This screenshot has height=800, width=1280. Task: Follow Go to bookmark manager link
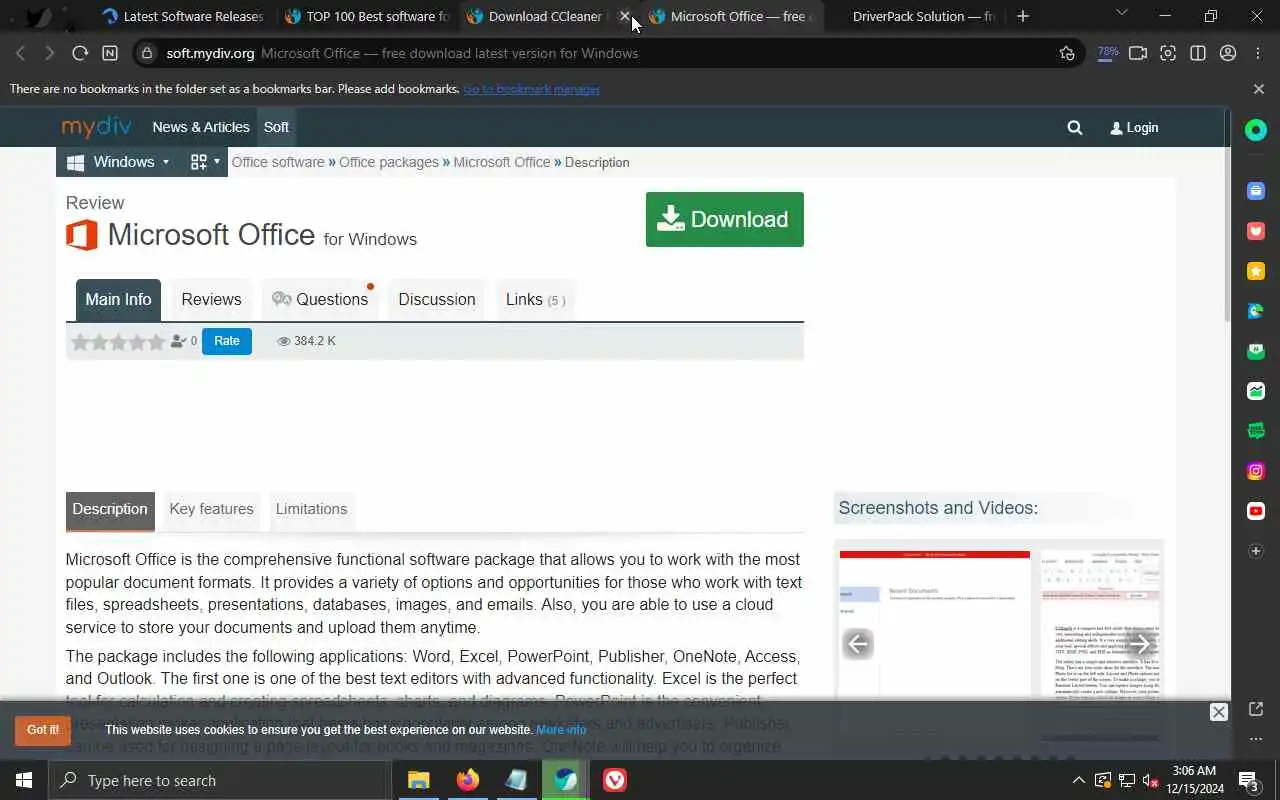tap(531, 89)
